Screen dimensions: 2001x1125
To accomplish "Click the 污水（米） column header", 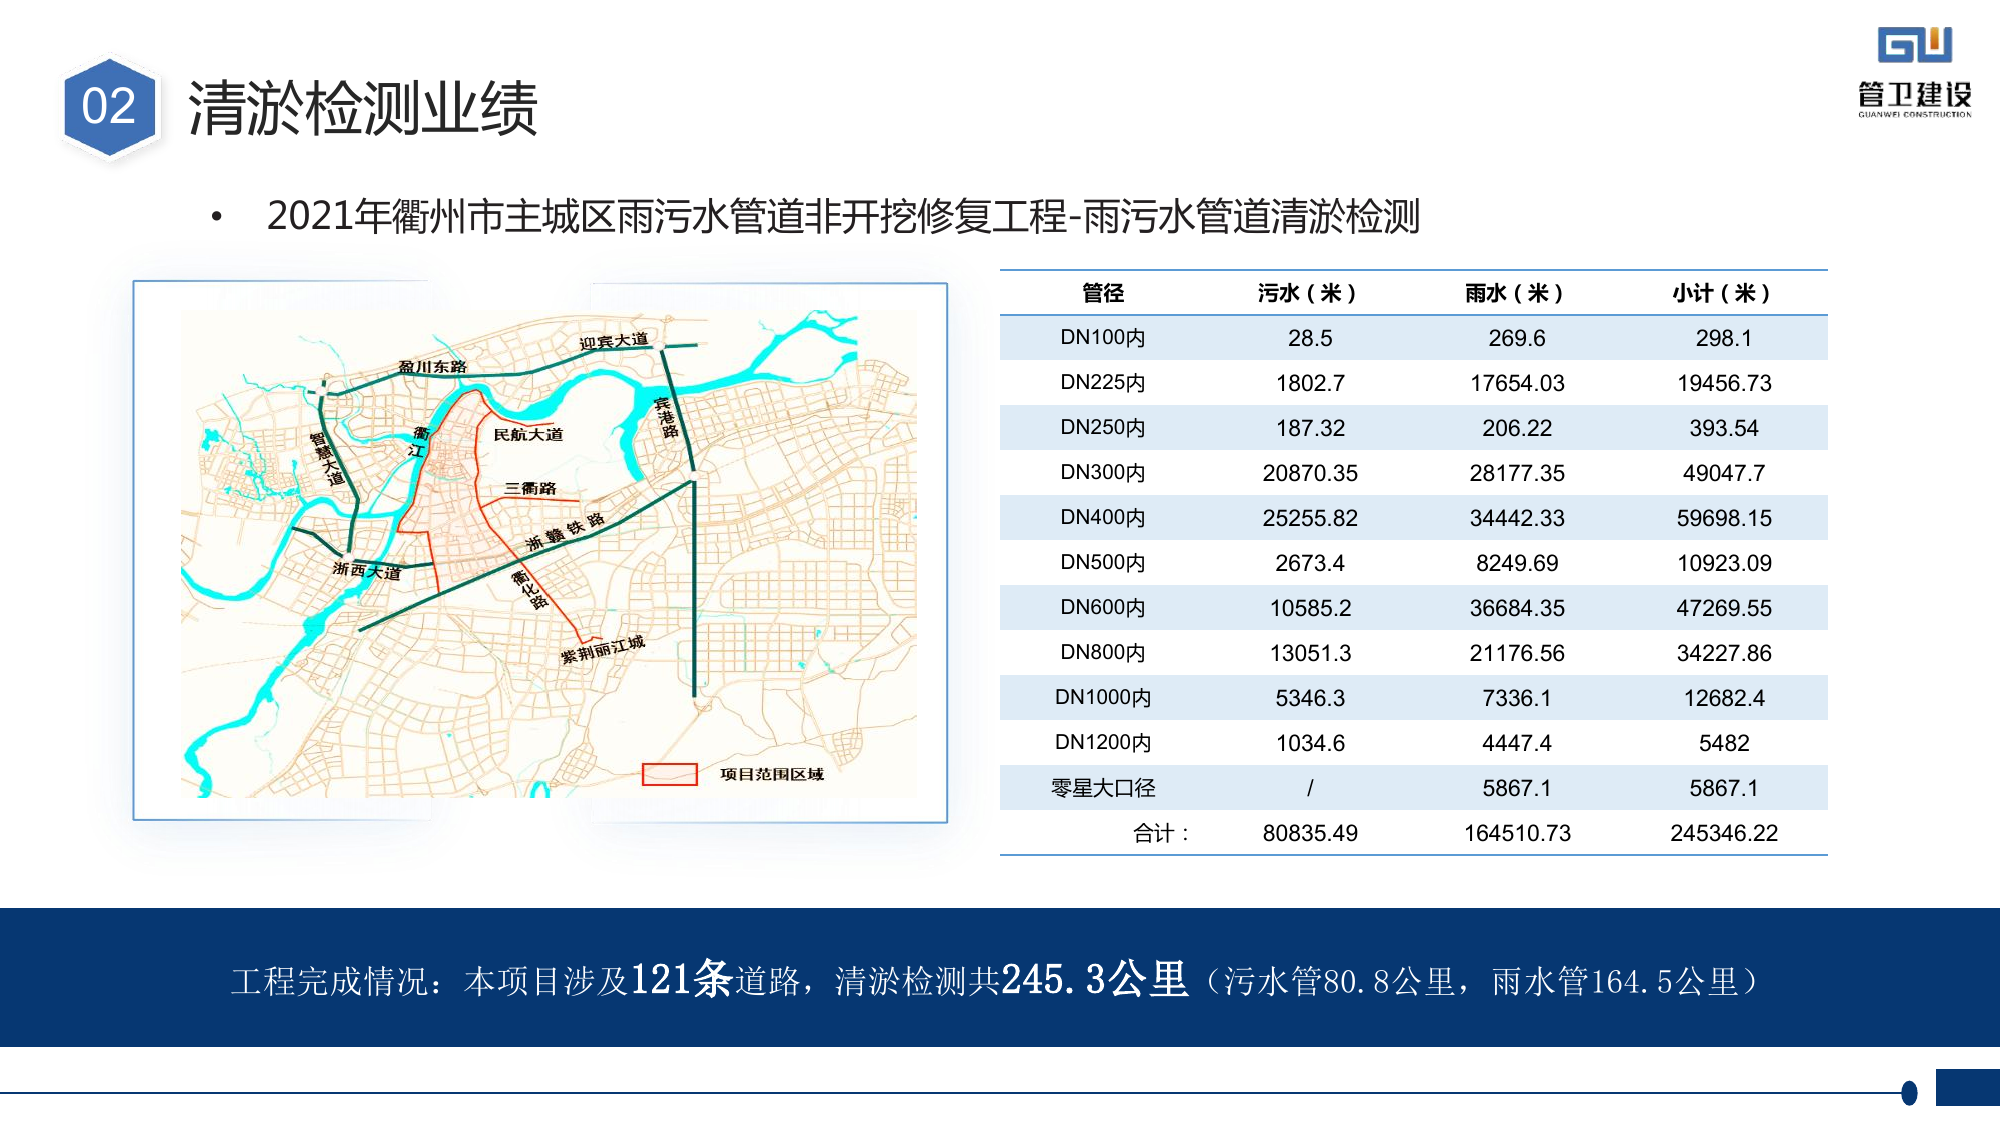I will pos(1309,293).
